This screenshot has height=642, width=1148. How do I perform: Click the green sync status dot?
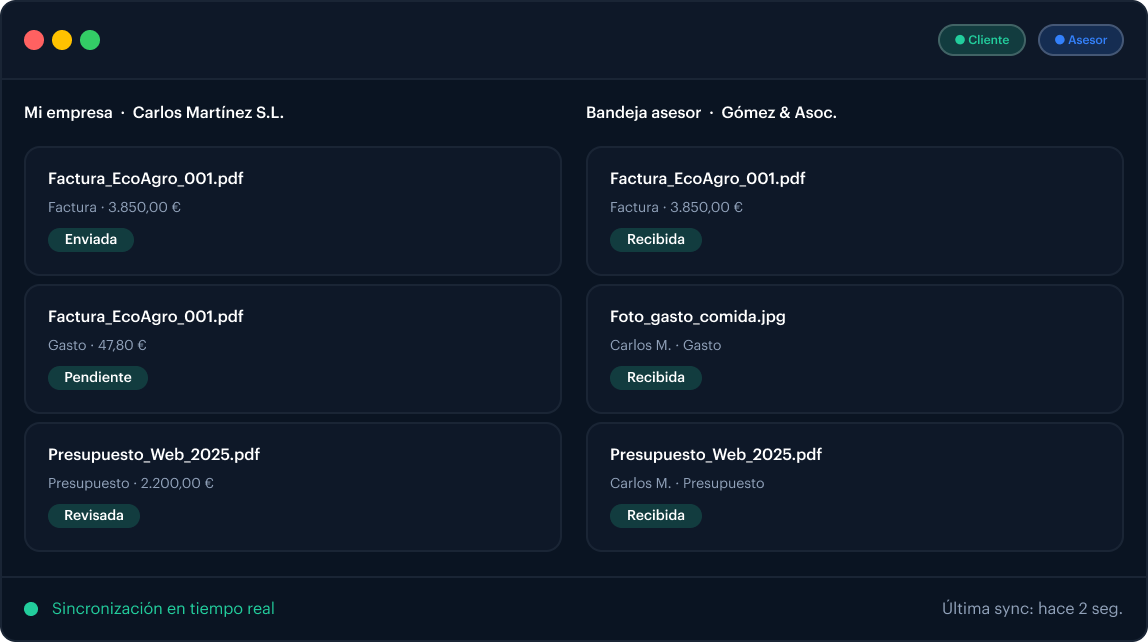pos(31,609)
